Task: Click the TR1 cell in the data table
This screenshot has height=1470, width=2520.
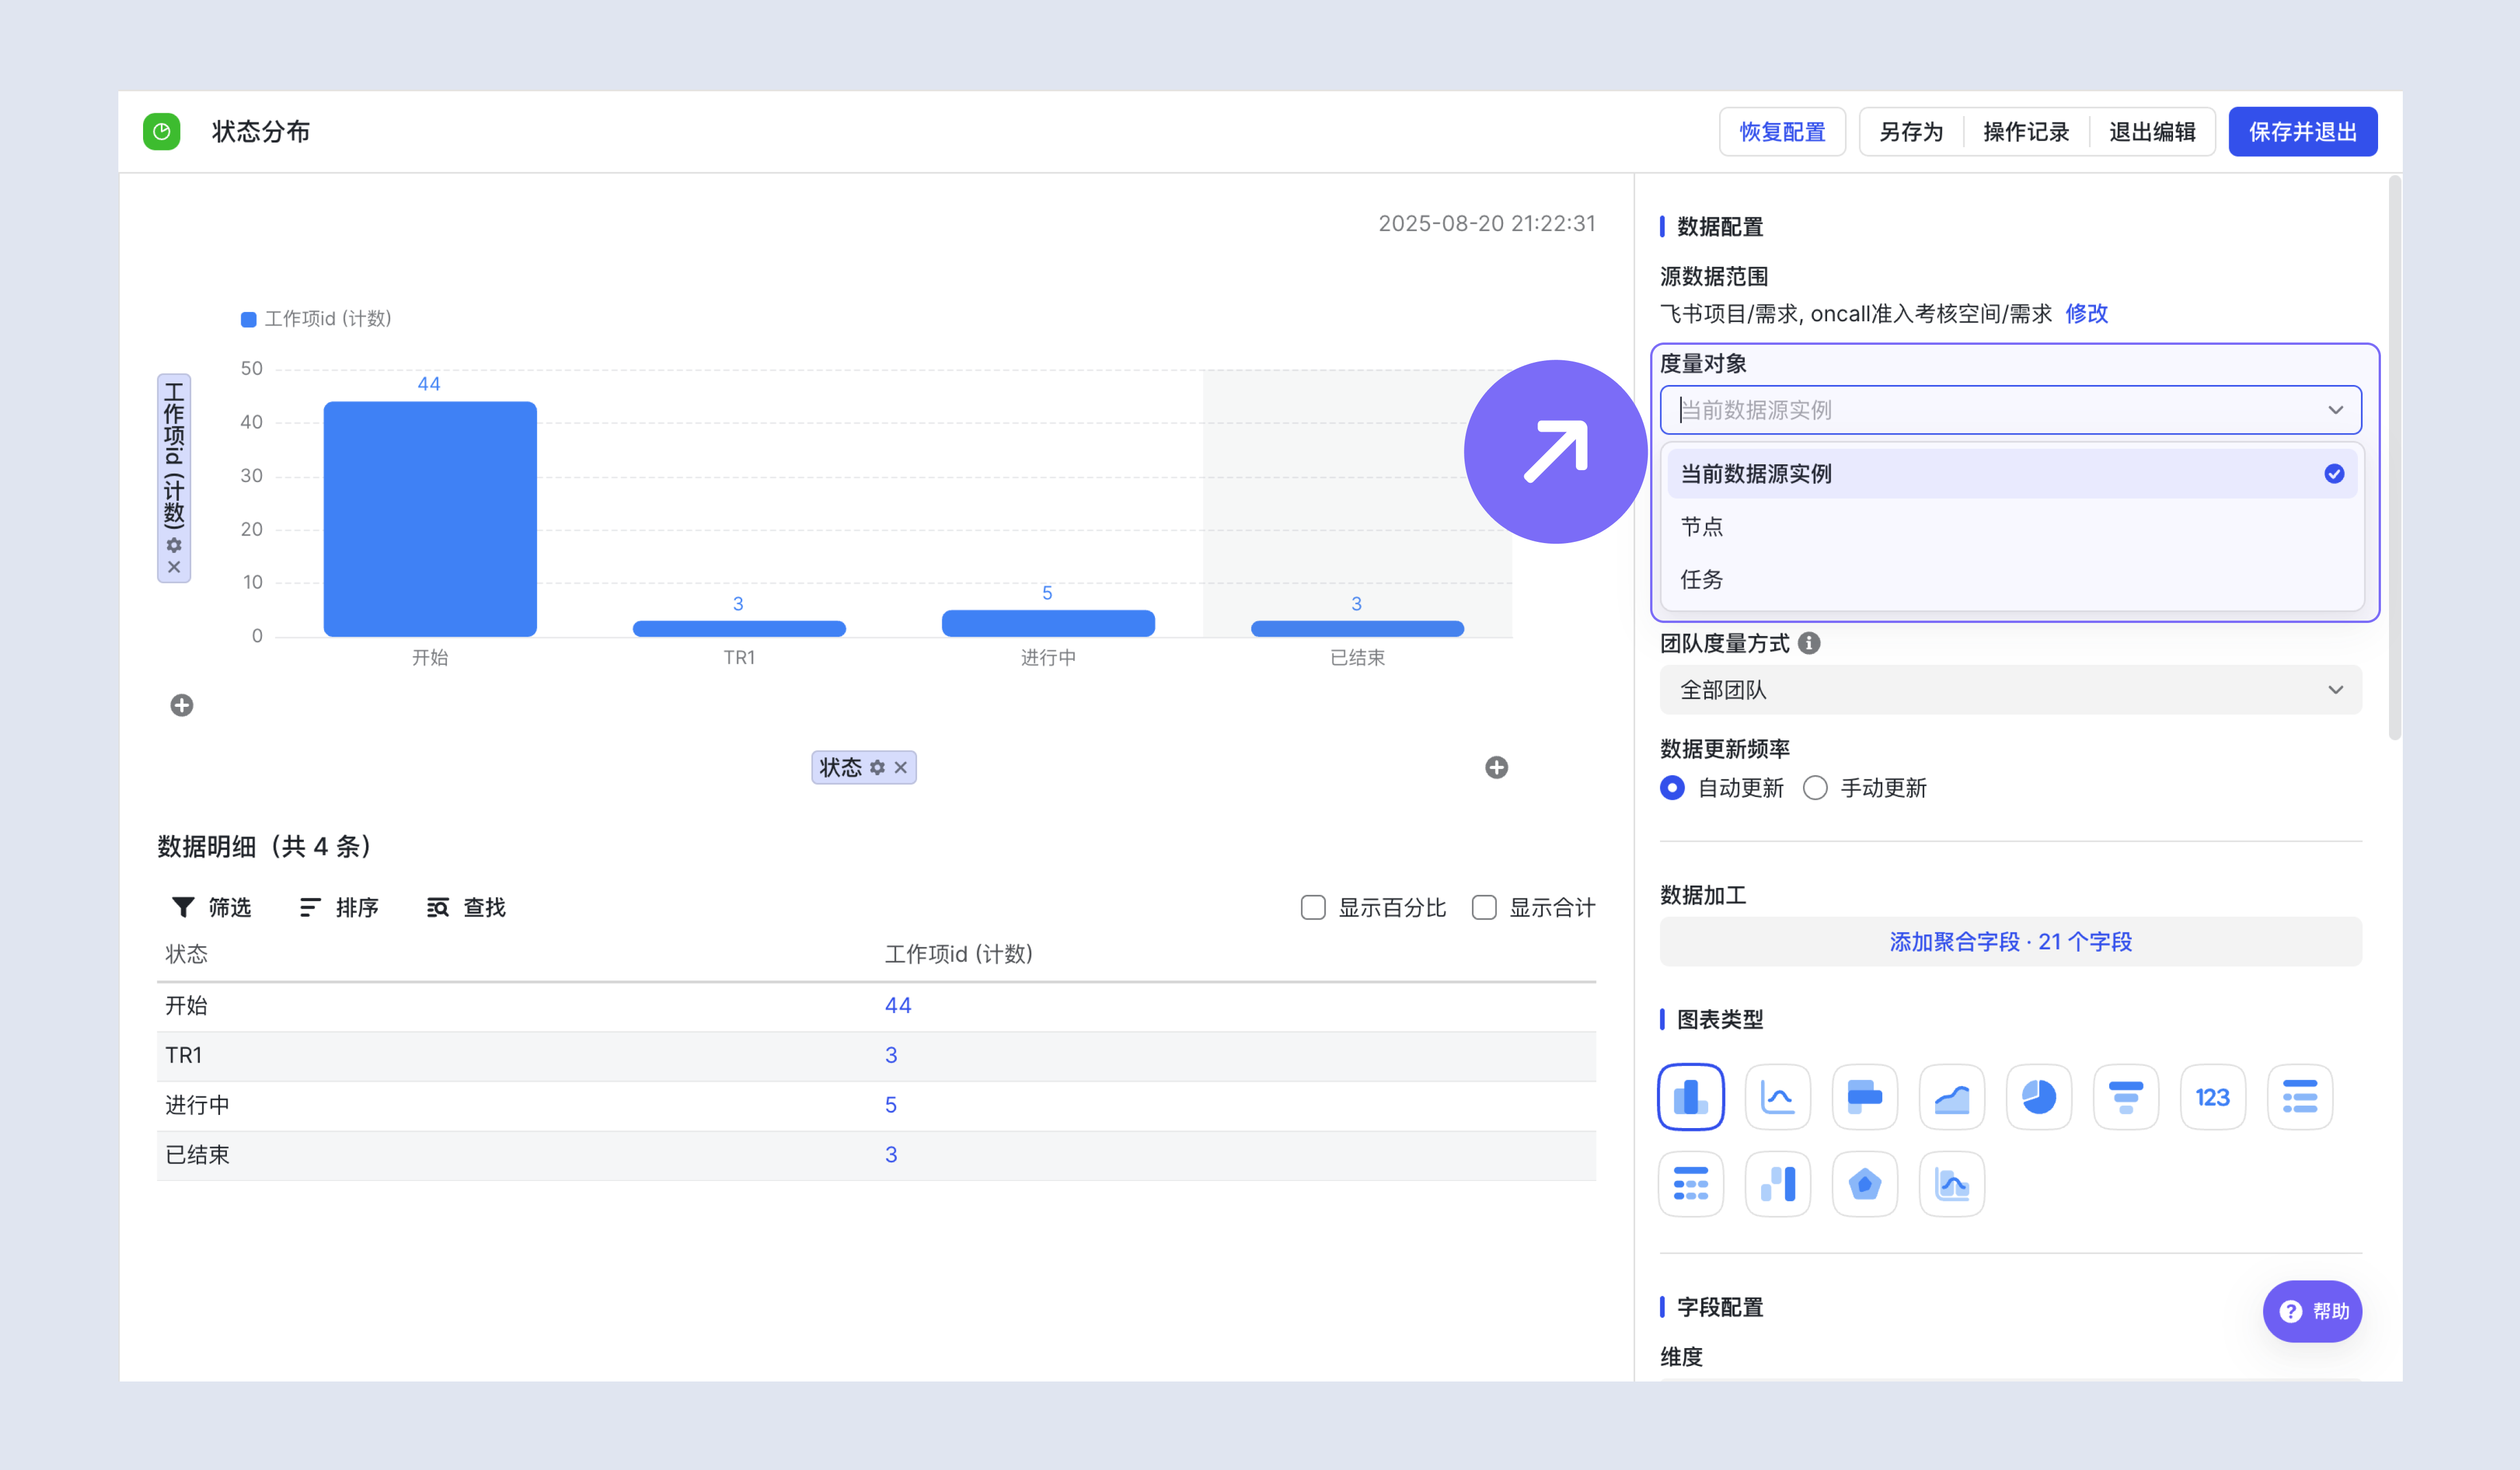Action: coord(183,1056)
